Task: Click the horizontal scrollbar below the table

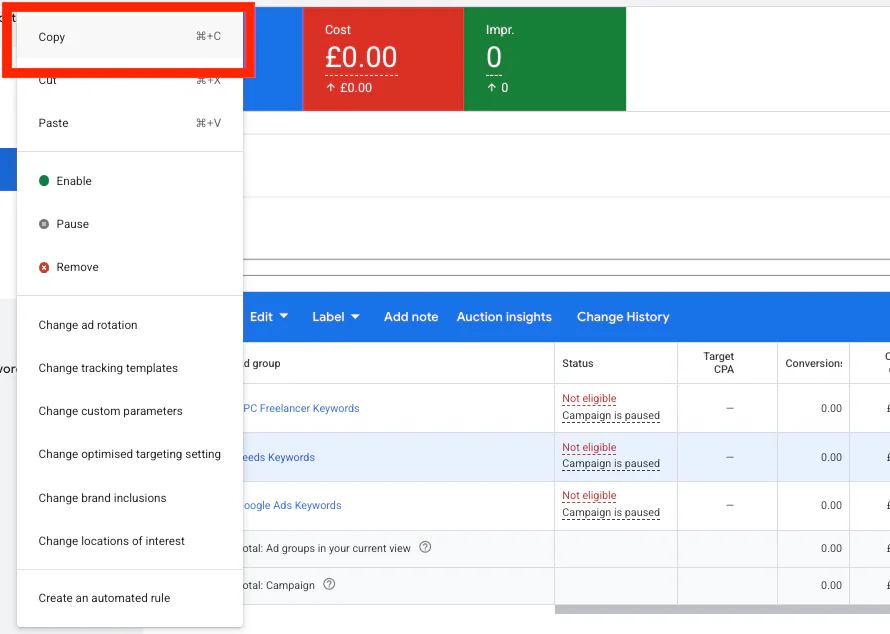Action: (722, 609)
